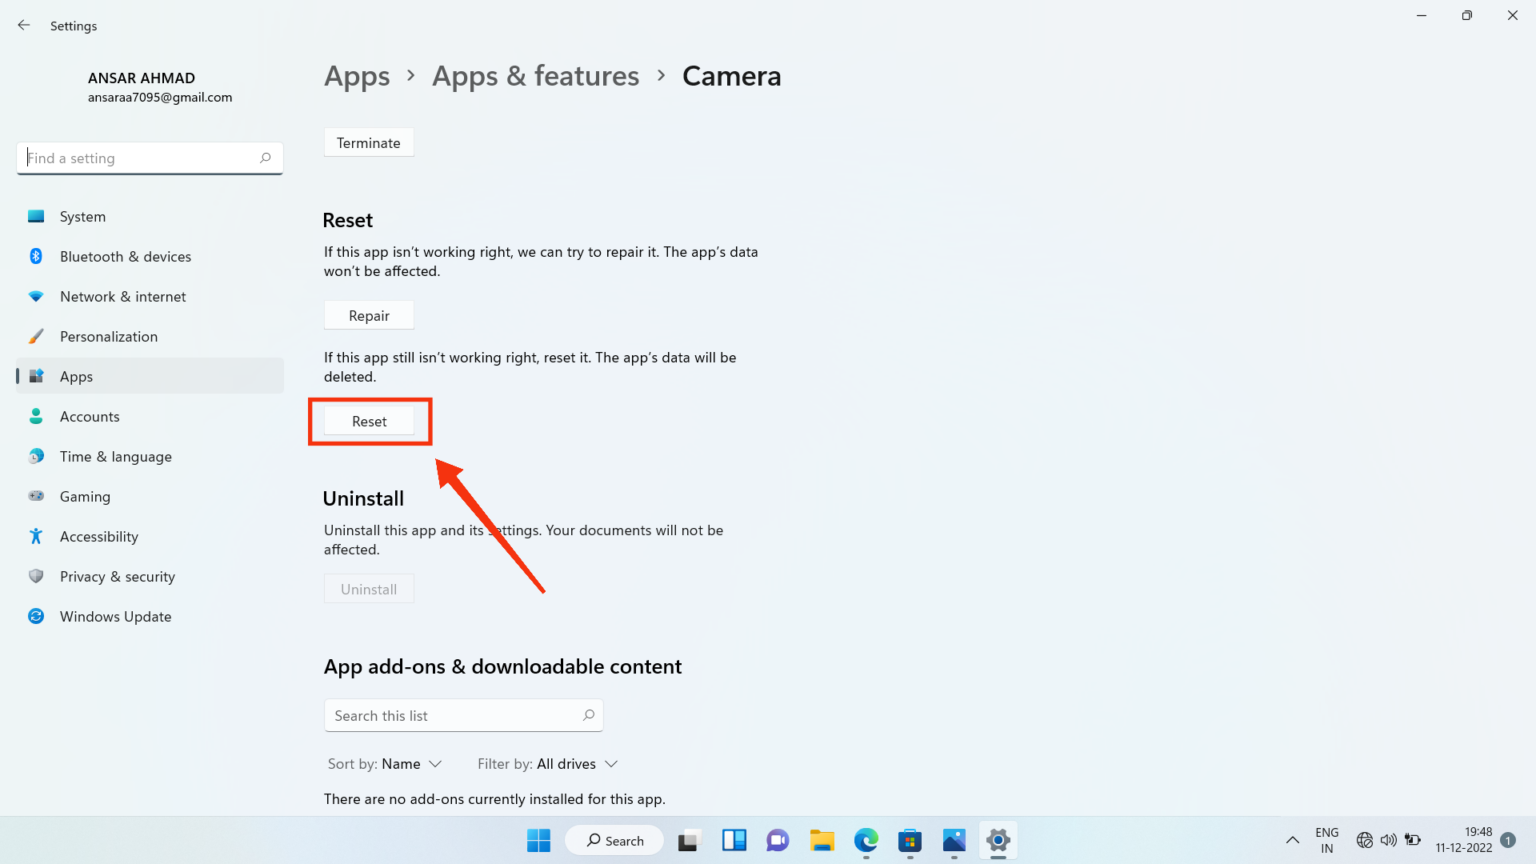The image size is (1536, 864).
Task: Open Windows Update from the sidebar
Action: [x=115, y=616]
